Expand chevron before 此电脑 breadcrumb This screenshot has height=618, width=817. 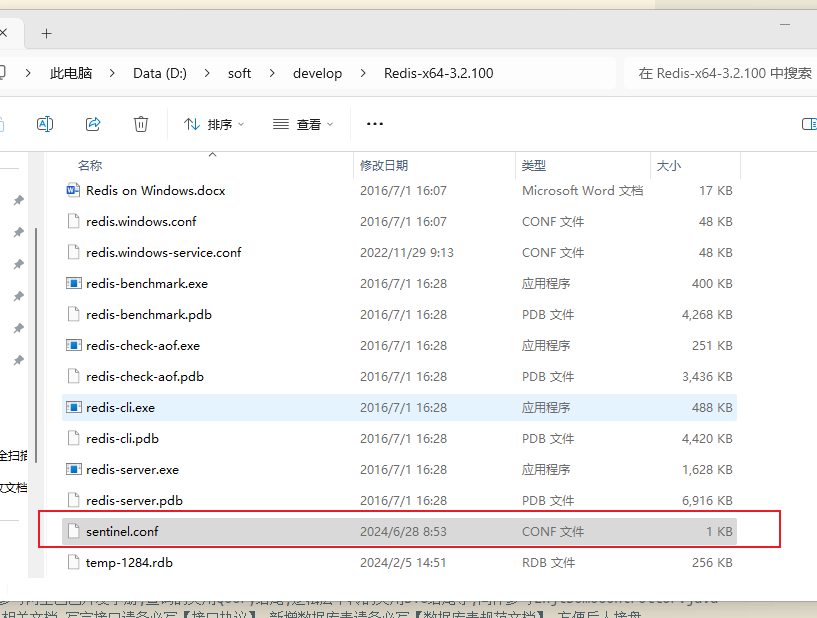pos(28,73)
